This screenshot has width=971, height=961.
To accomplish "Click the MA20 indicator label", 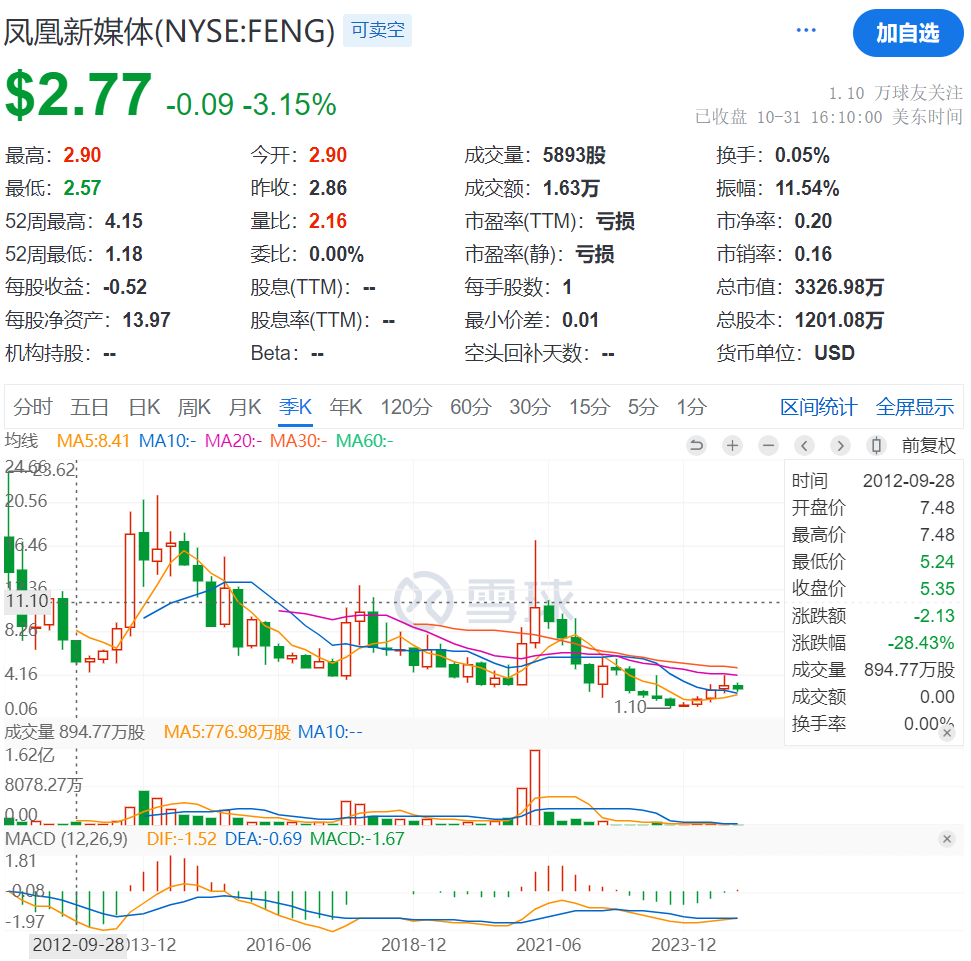I will click(233, 441).
